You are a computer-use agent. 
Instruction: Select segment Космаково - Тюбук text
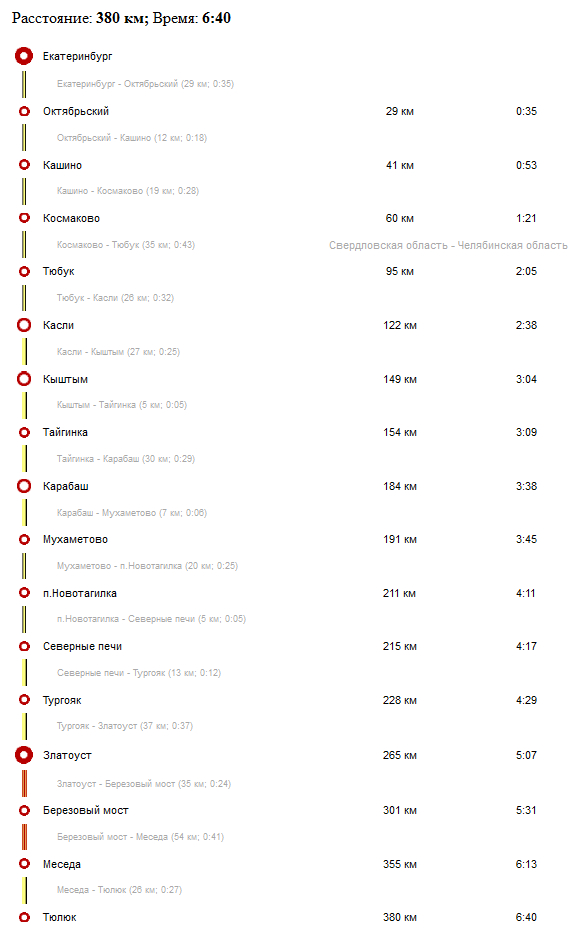(126, 245)
